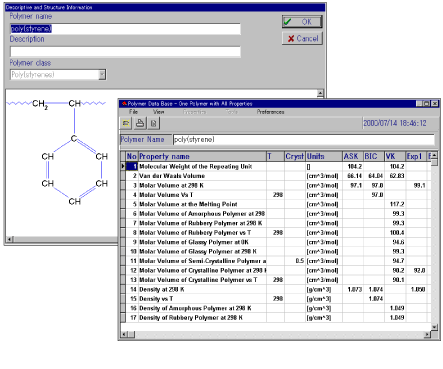Image resolution: width=443 pixels, height=369 pixels.
Task: Click the disabled Tools menu
Action: (231, 112)
